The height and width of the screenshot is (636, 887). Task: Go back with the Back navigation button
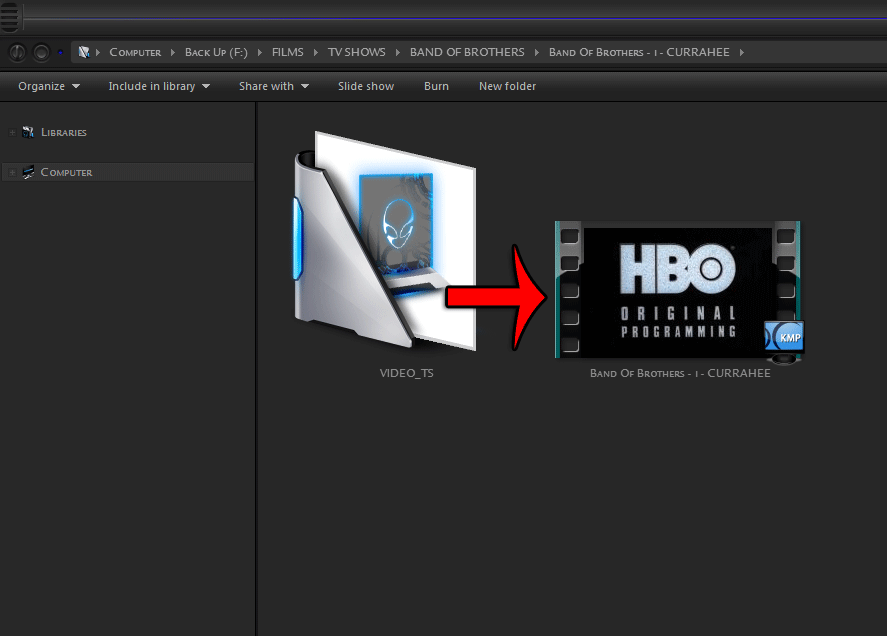click(x=18, y=53)
